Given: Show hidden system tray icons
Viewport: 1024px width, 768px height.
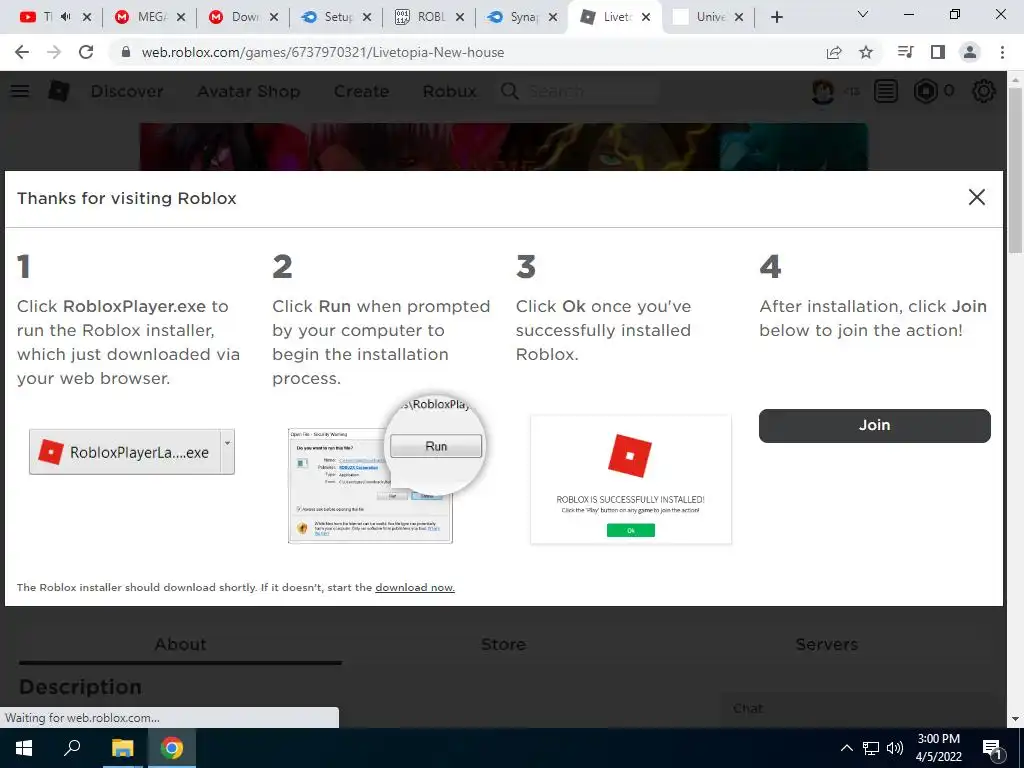Looking at the screenshot, I should [846, 748].
